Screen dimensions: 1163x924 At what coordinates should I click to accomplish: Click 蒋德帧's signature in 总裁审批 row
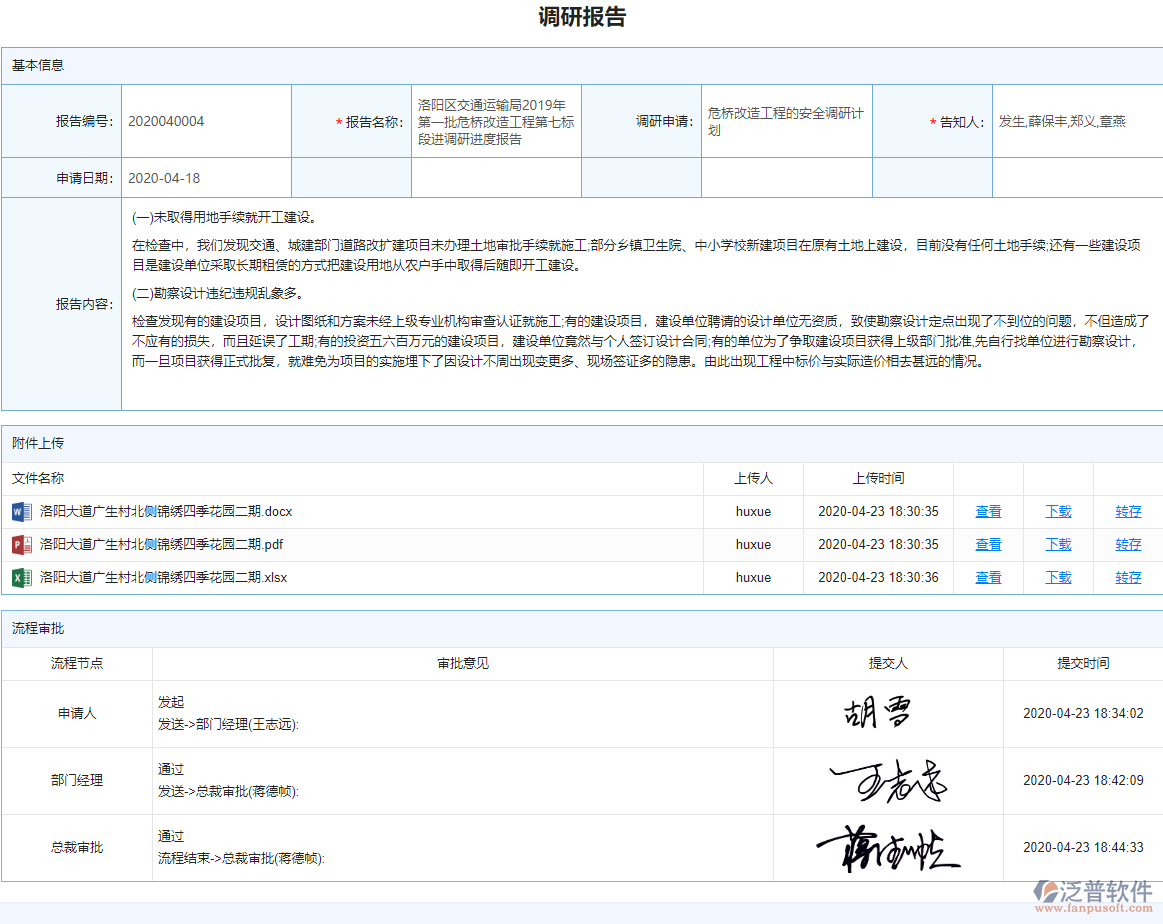click(x=887, y=847)
